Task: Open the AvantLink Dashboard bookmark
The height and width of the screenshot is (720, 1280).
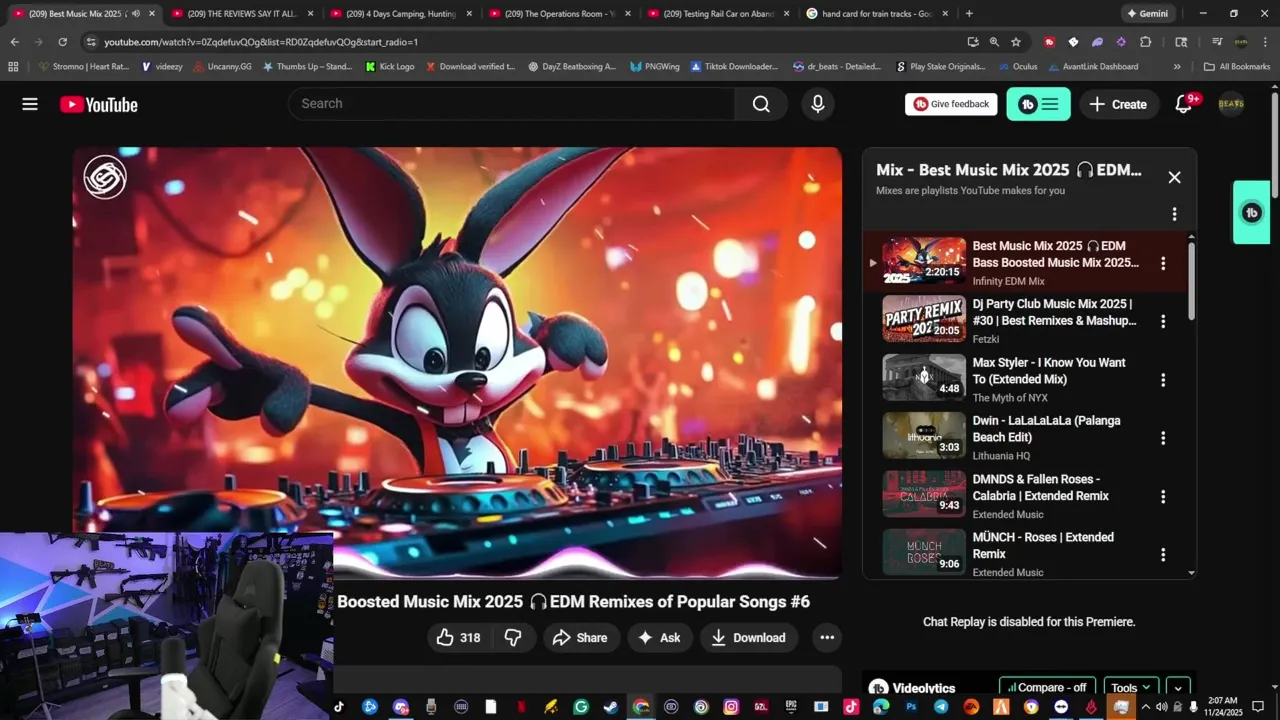Action: click(x=1093, y=67)
